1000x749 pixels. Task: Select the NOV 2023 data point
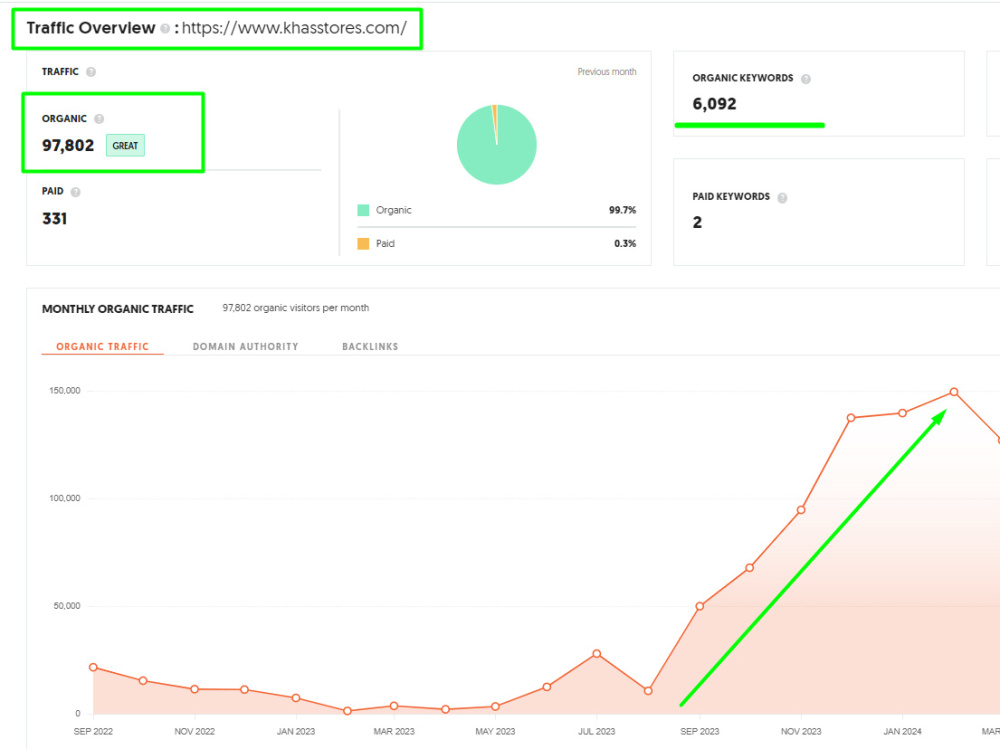click(801, 510)
